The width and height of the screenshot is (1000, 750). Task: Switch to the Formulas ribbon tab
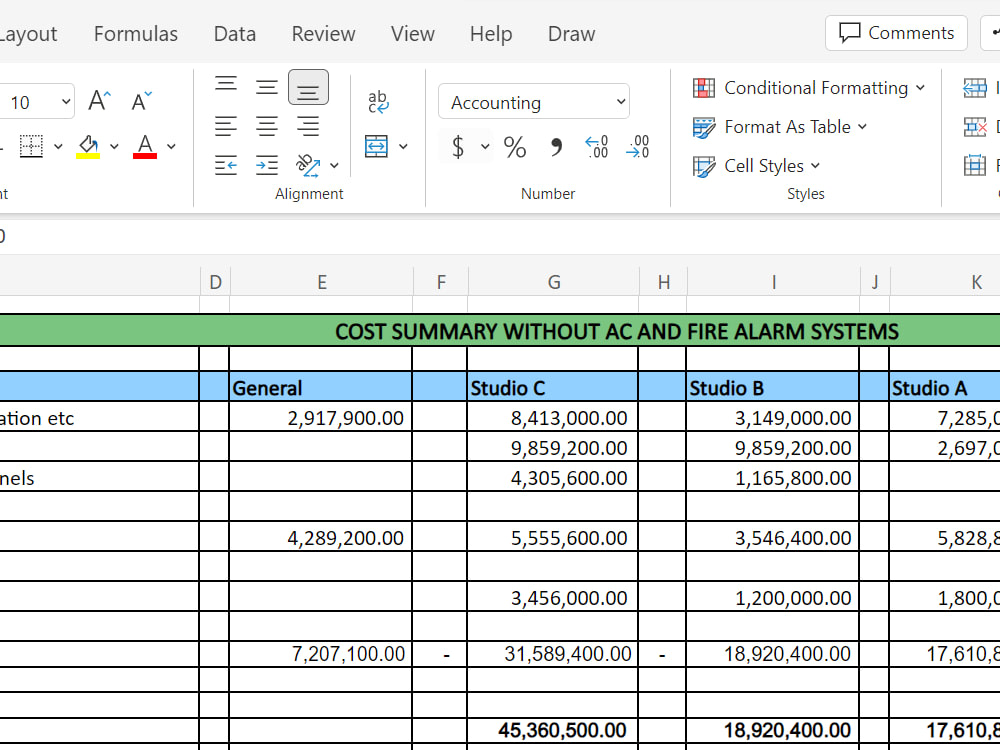(135, 33)
